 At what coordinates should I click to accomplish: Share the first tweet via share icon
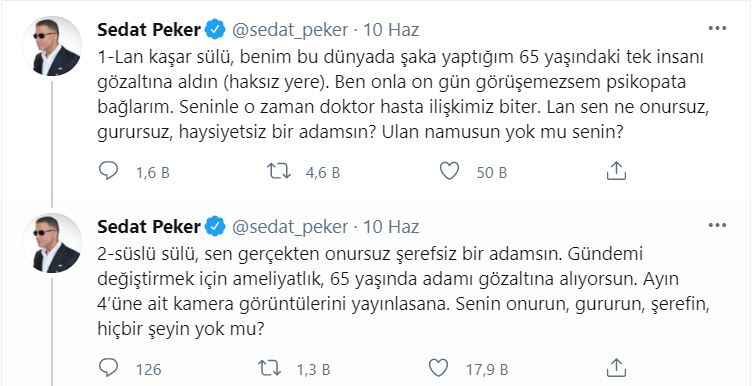coord(616,171)
